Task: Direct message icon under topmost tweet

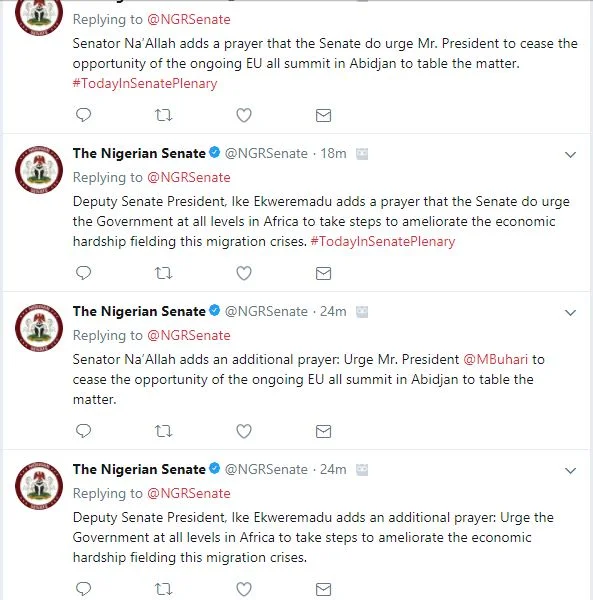Action: coord(323,116)
